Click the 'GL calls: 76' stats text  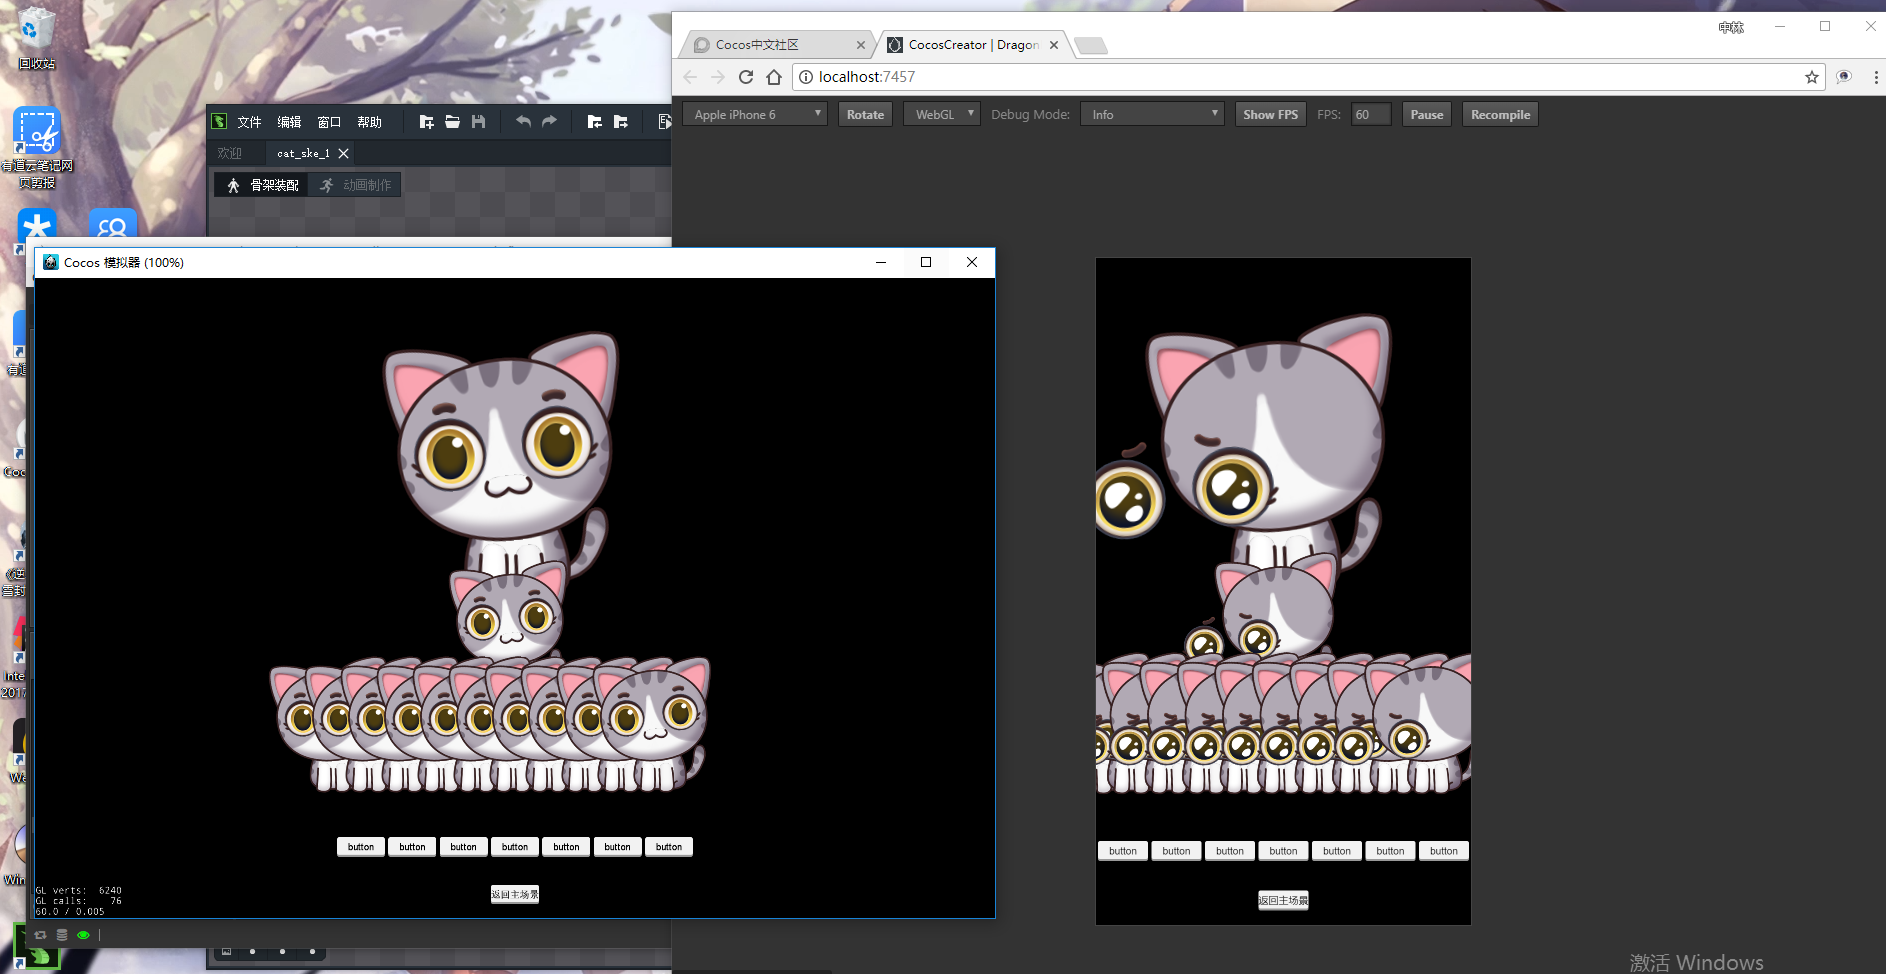[78, 901]
